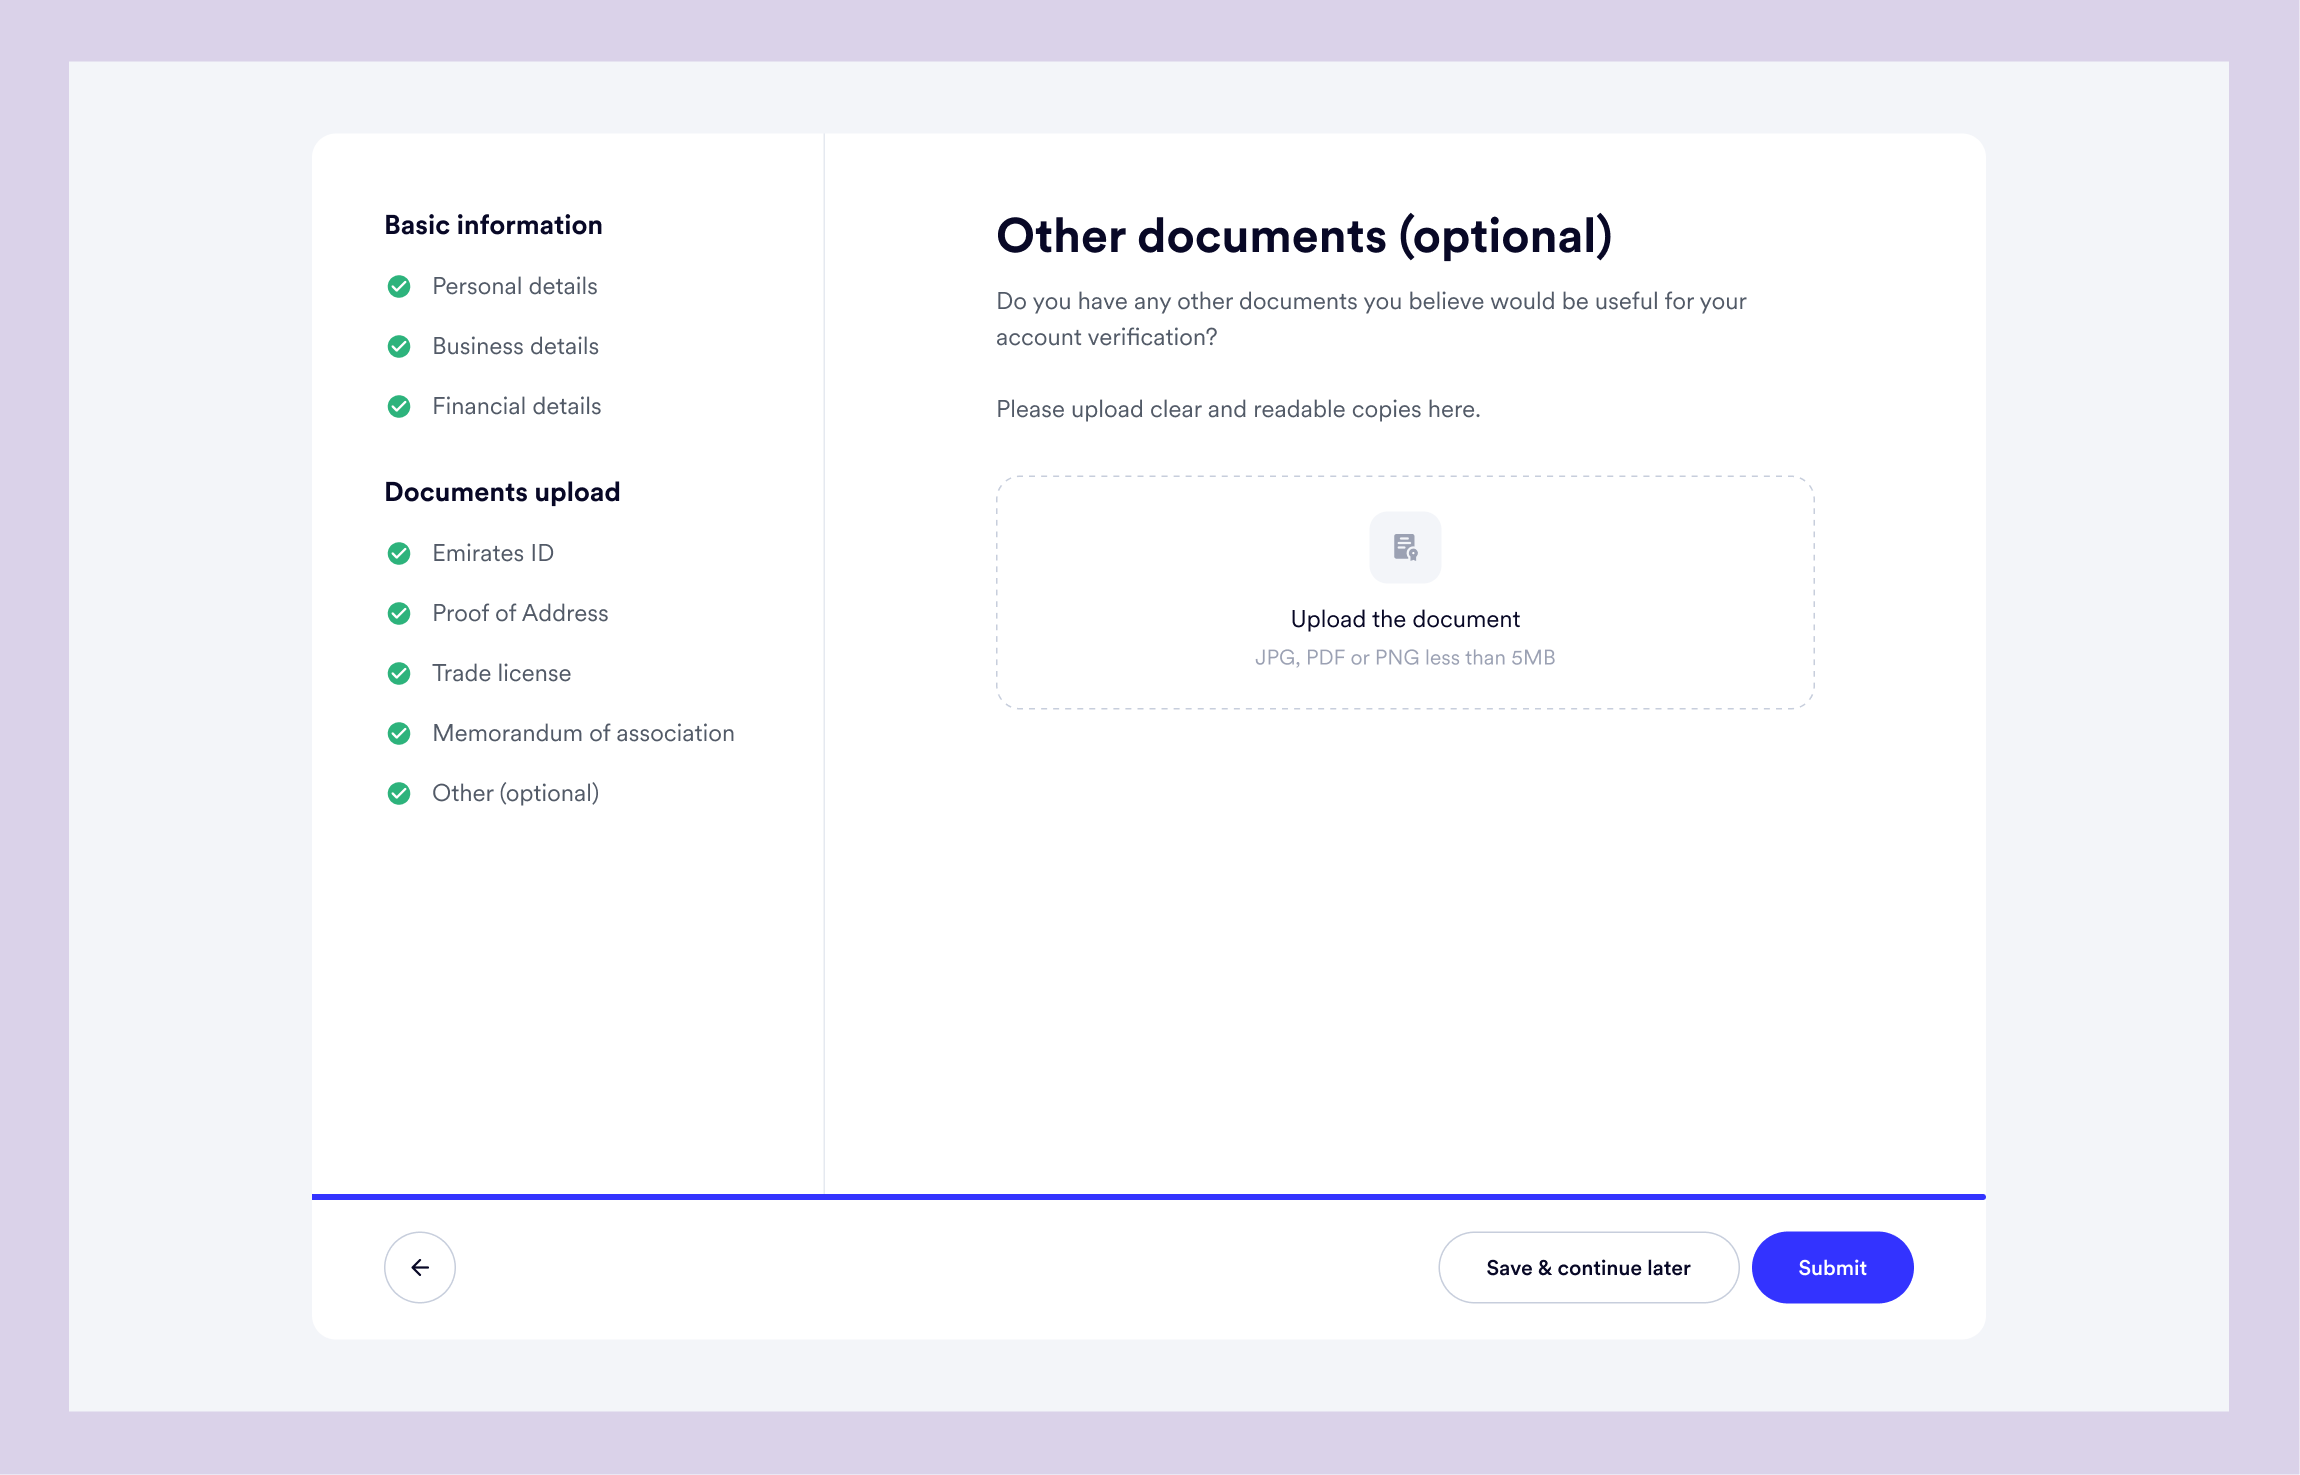The image size is (2300, 1475).
Task: Click checkmark next to Memorandum of association
Action: [399, 733]
